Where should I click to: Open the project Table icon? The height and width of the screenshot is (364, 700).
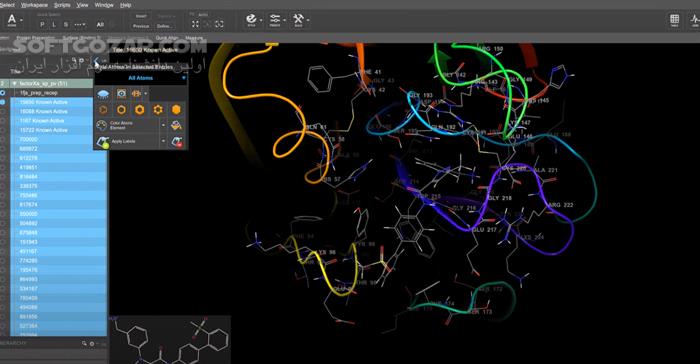(675, 20)
